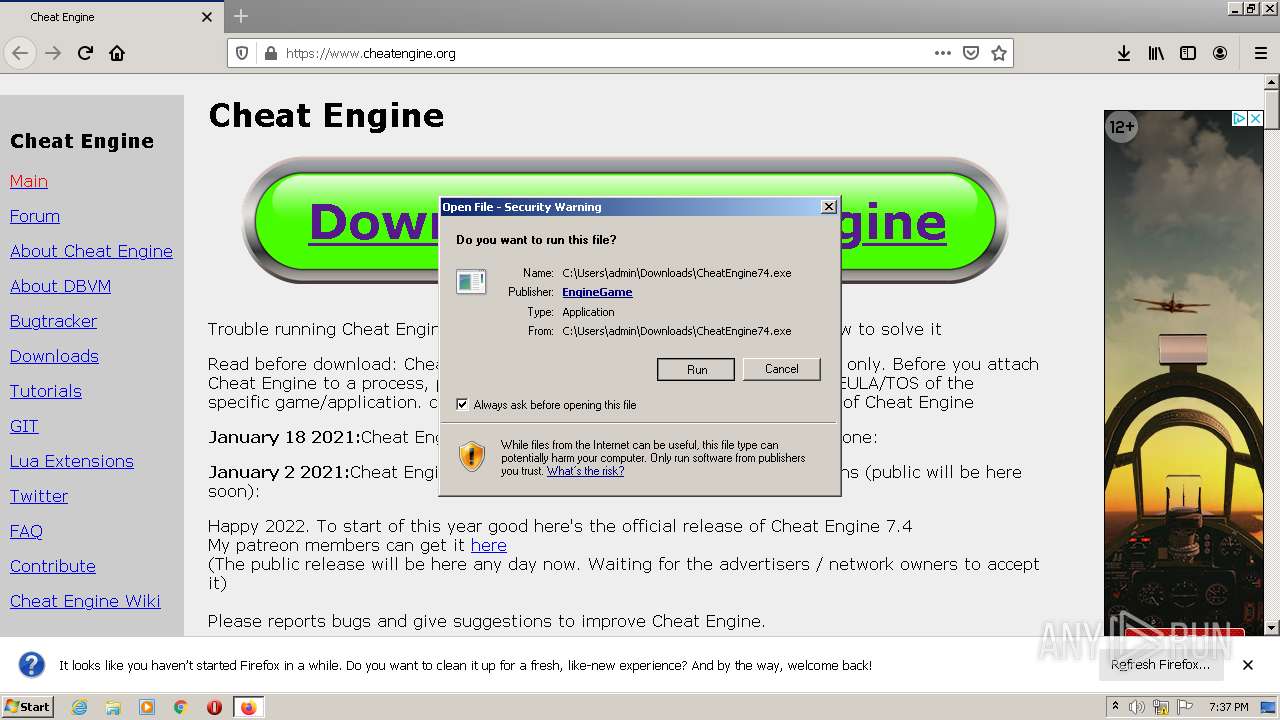
Task: Show tracking protection shield info
Action: [241, 53]
